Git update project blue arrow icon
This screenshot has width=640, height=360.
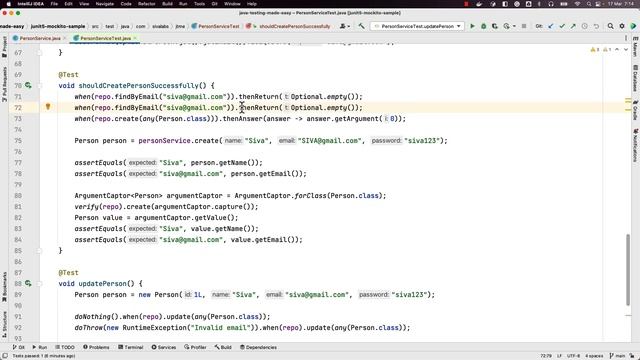(x=551, y=26)
